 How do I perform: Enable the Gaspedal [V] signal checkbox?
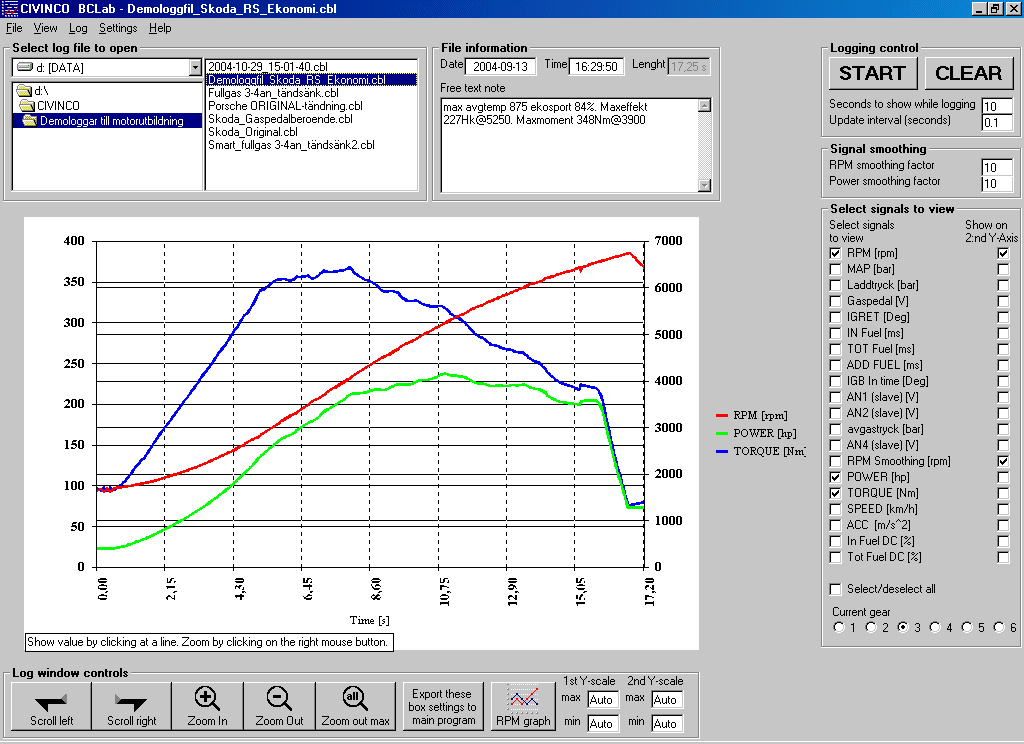(x=835, y=301)
